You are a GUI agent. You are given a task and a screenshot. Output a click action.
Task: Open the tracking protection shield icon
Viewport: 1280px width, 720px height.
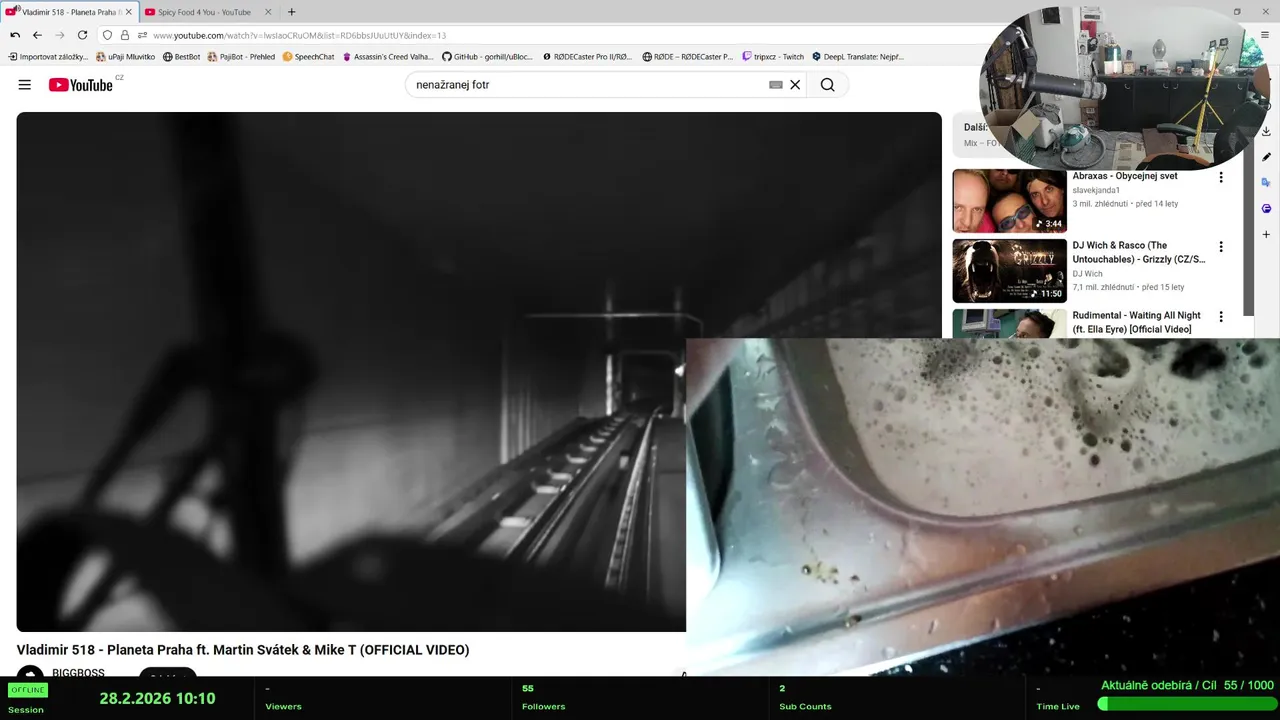[x=108, y=35]
